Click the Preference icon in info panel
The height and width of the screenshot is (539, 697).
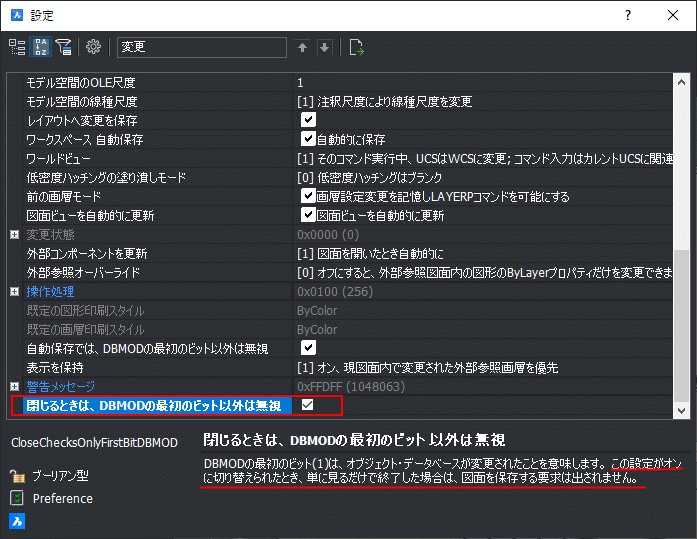tap(17, 498)
